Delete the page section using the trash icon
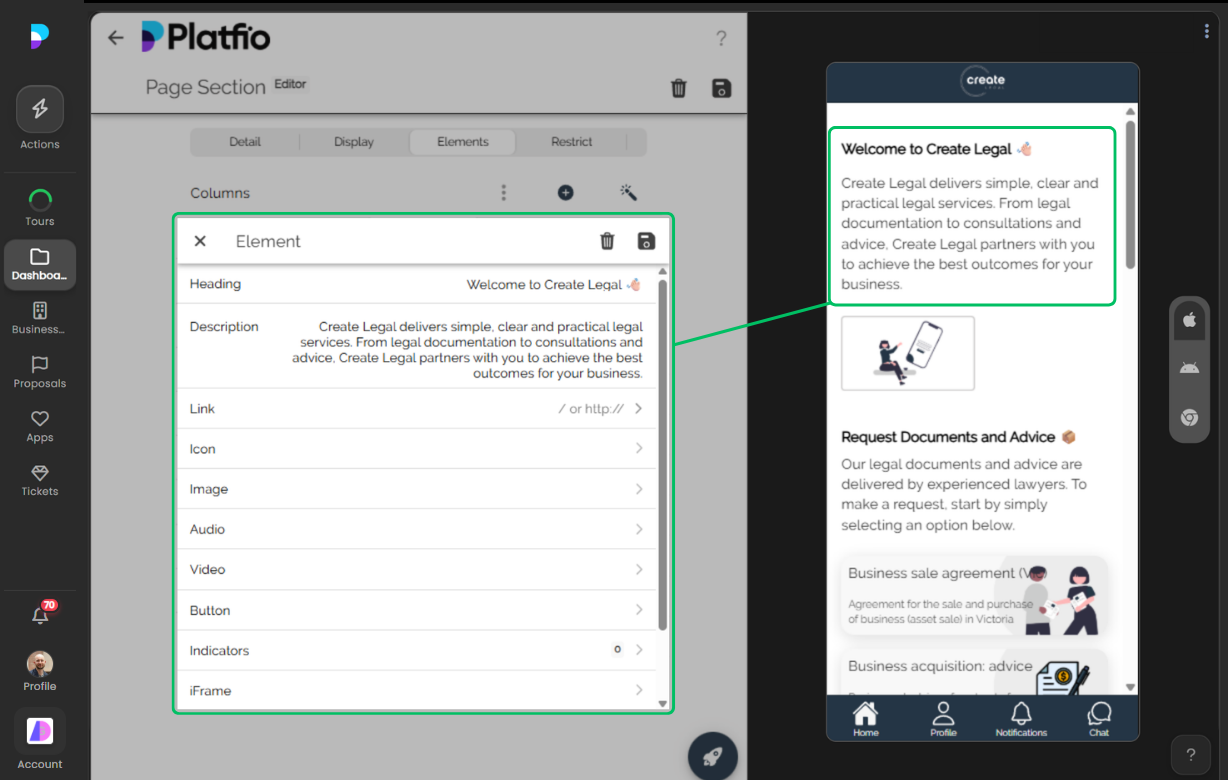1228x780 pixels. 679,88
